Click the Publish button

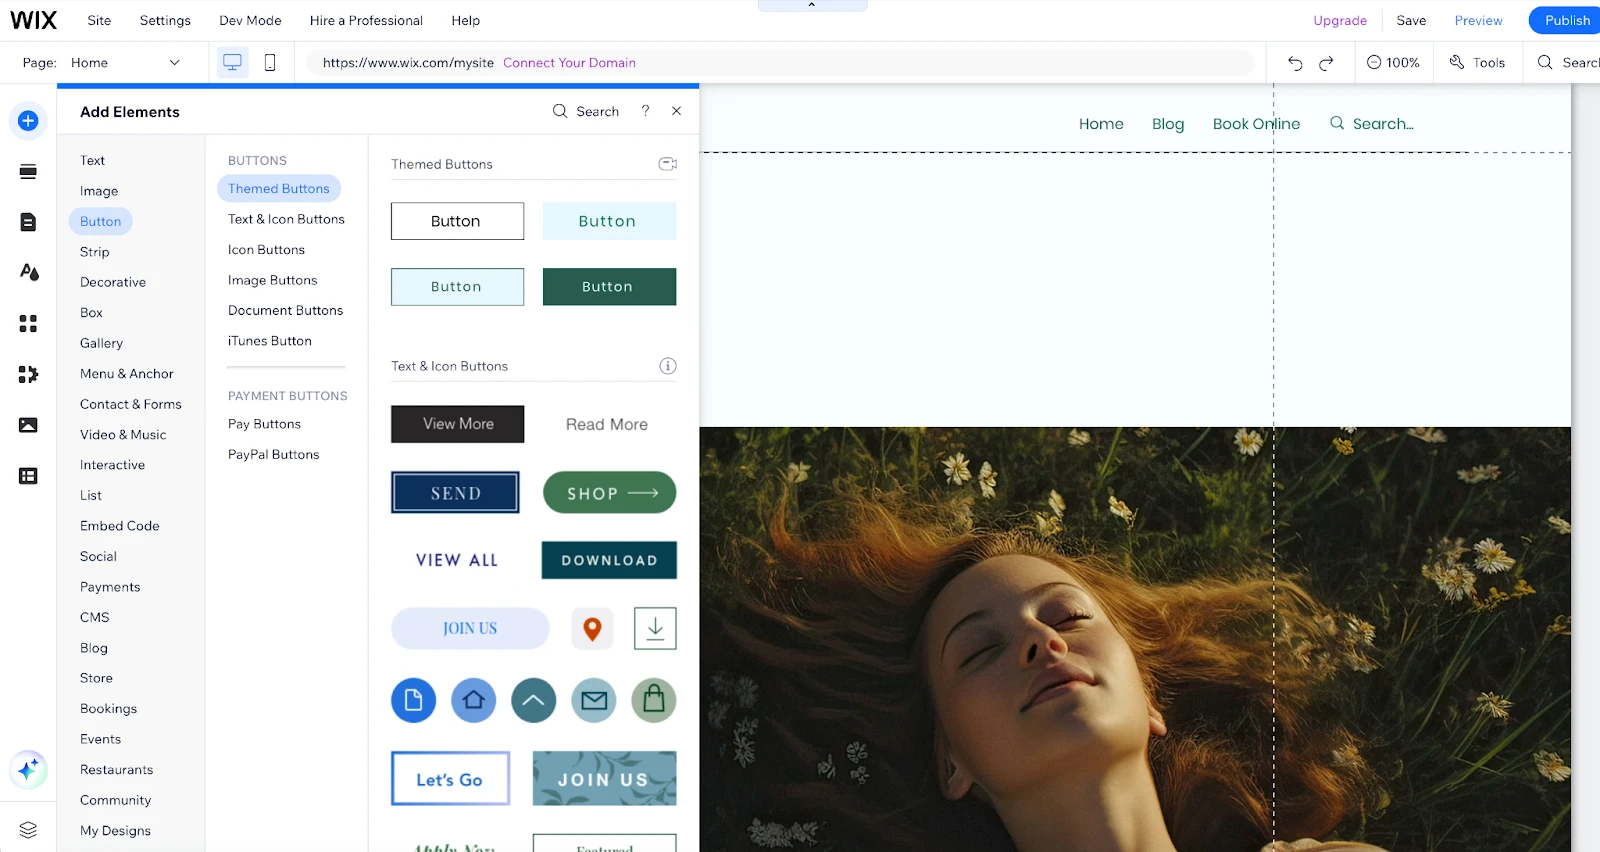pos(1566,20)
